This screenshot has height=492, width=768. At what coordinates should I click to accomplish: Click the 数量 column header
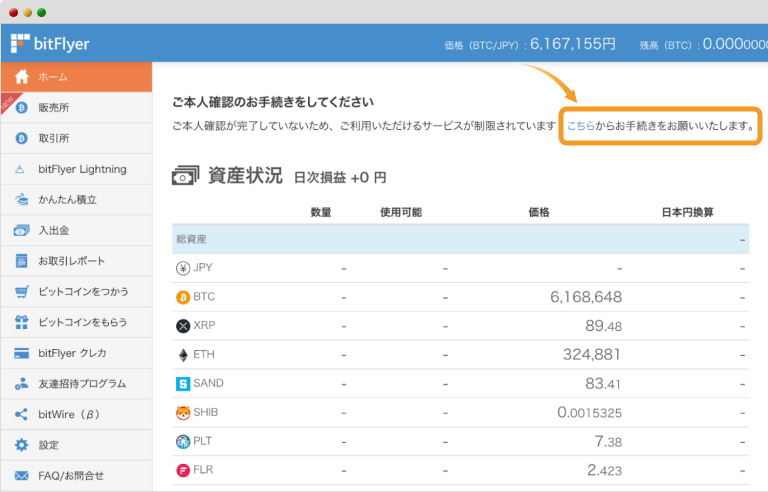click(321, 212)
